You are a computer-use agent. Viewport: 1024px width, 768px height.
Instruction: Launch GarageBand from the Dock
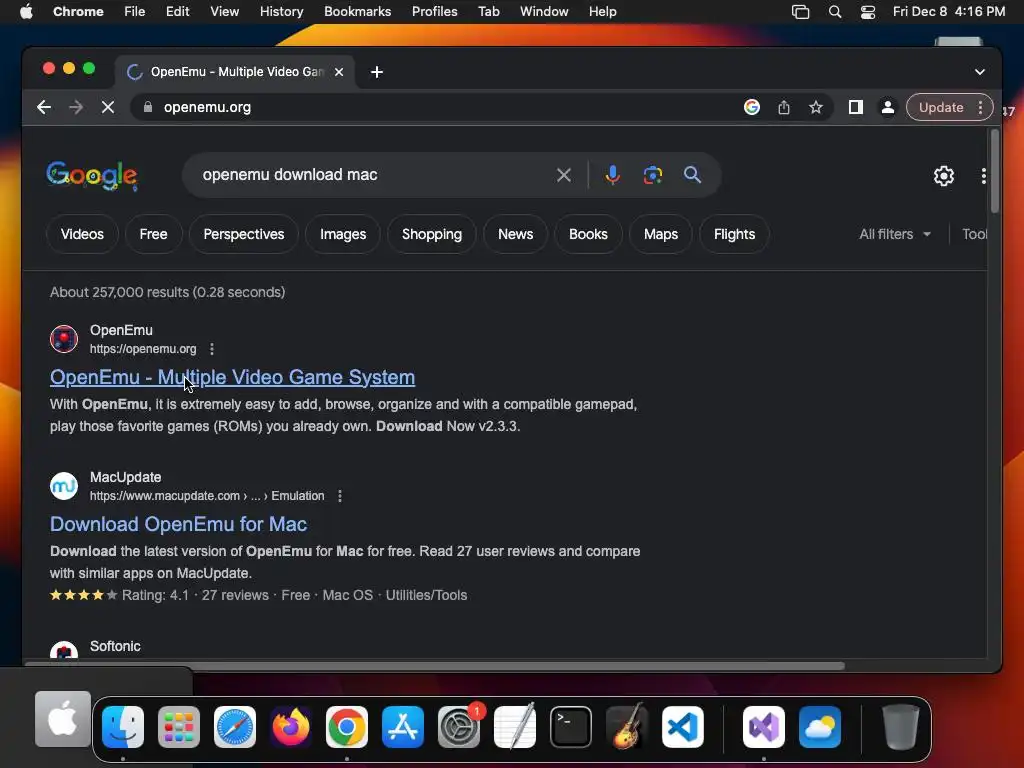(x=627, y=726)
